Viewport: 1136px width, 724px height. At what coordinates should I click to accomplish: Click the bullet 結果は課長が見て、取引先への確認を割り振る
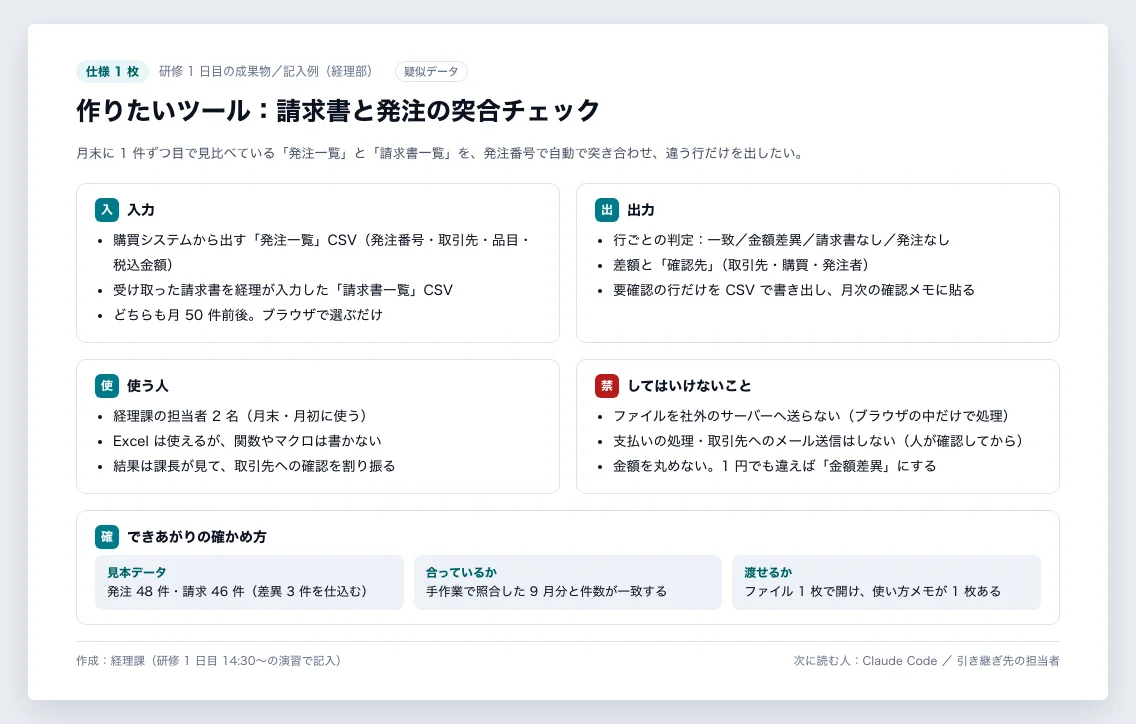[x=254, y=466]
